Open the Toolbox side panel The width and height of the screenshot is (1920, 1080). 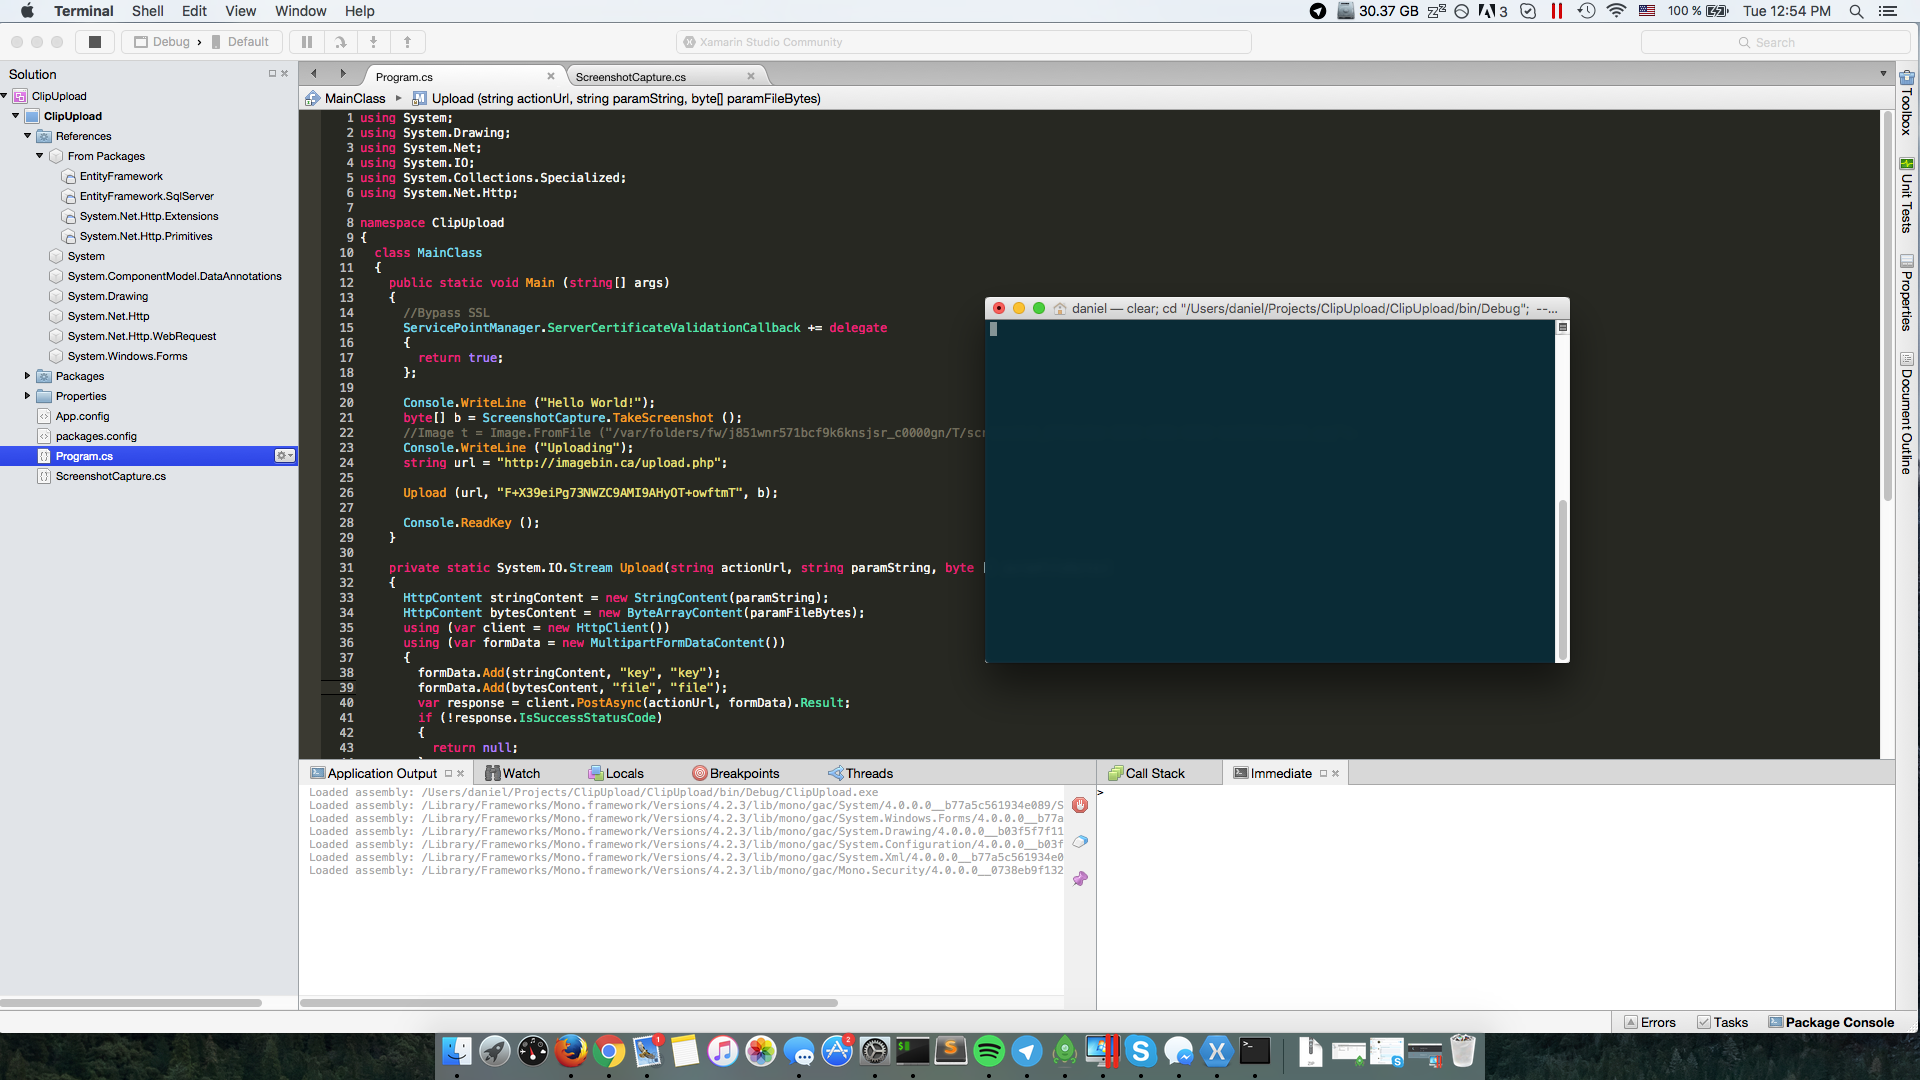[1907, 103]
